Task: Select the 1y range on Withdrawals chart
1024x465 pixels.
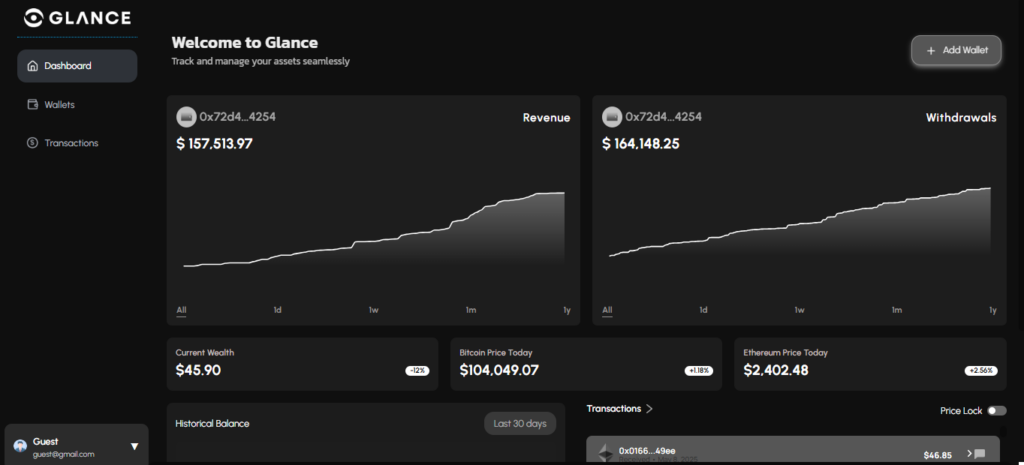Action: (x=993, y=310)
